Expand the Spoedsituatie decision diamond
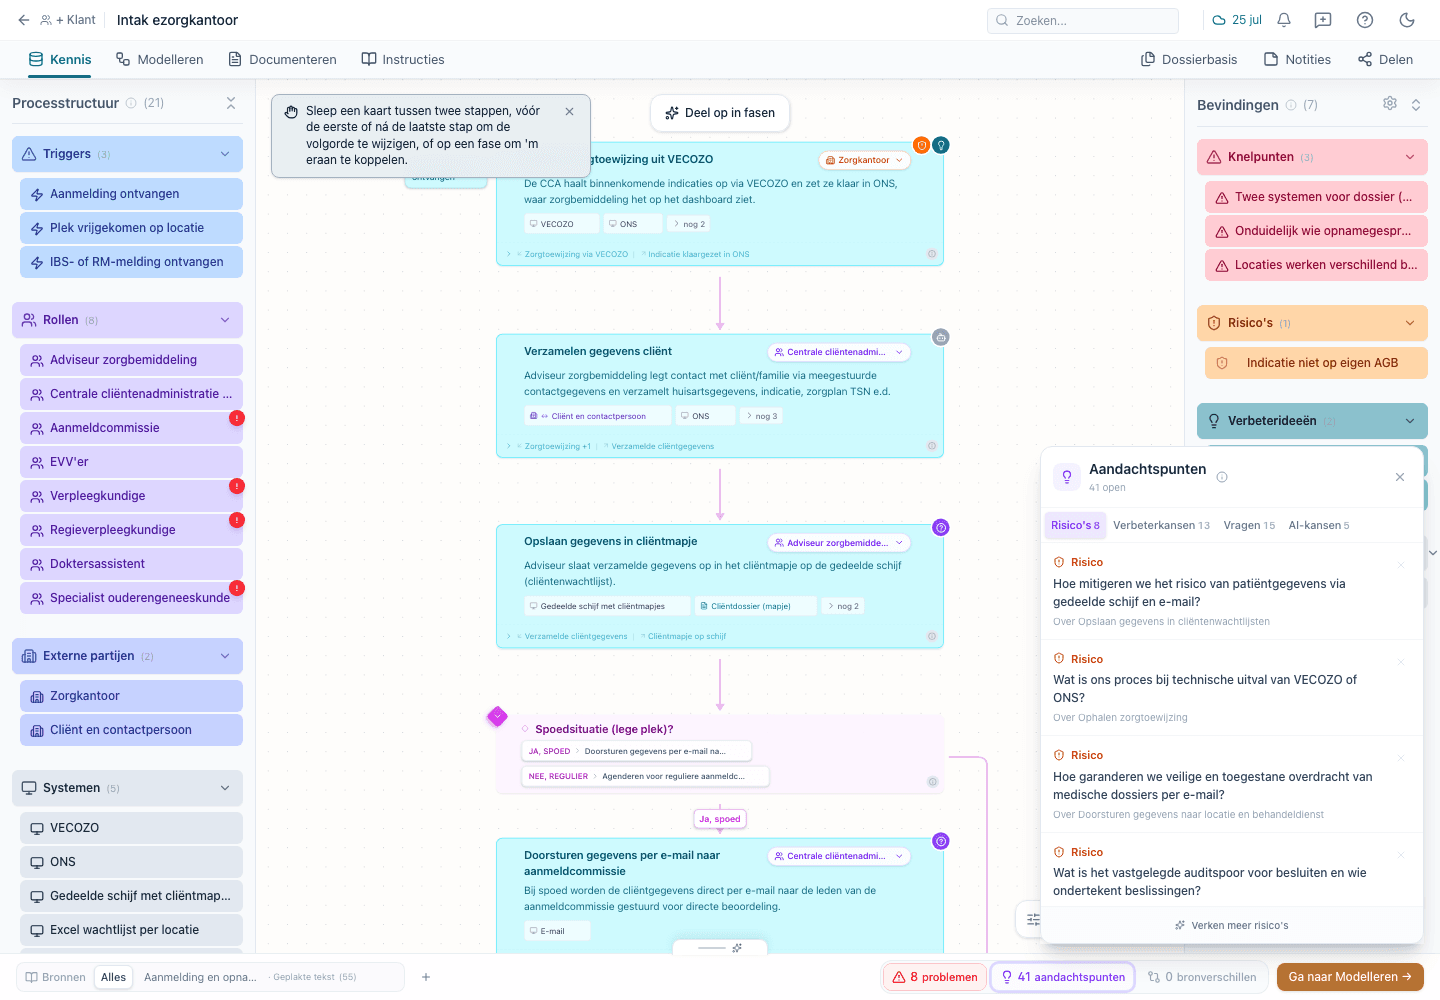The height and width of the screenshot is (1000, 1440). (497, 716)
